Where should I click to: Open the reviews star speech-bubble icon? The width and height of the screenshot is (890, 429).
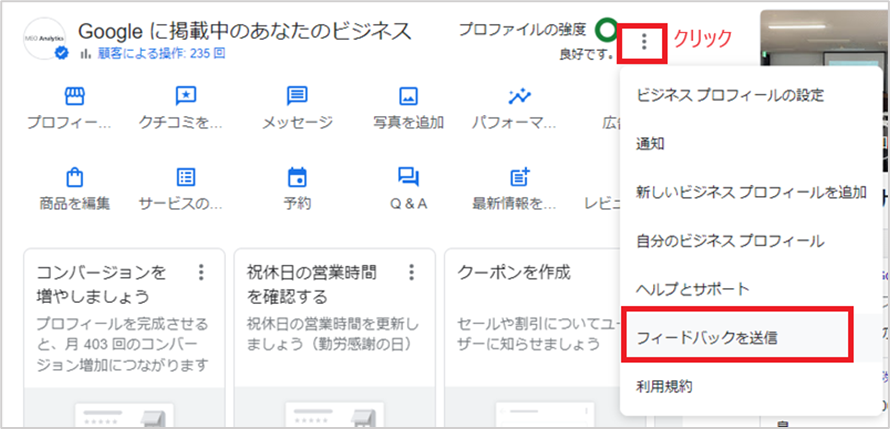(x=186, y=96)
